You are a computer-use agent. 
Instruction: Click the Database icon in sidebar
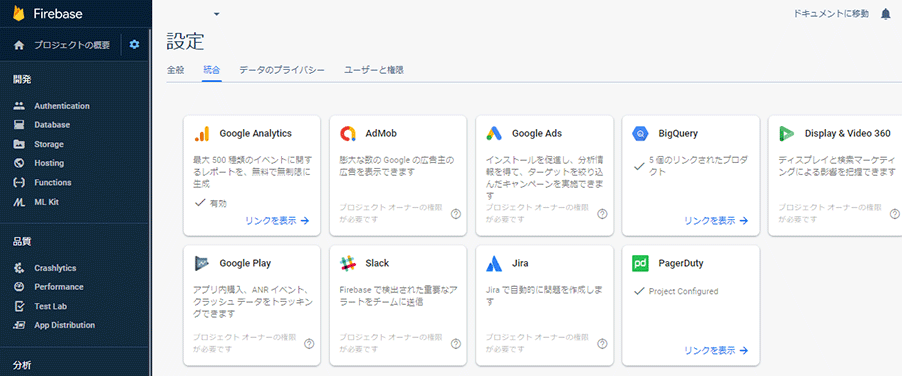pos(19,125)
